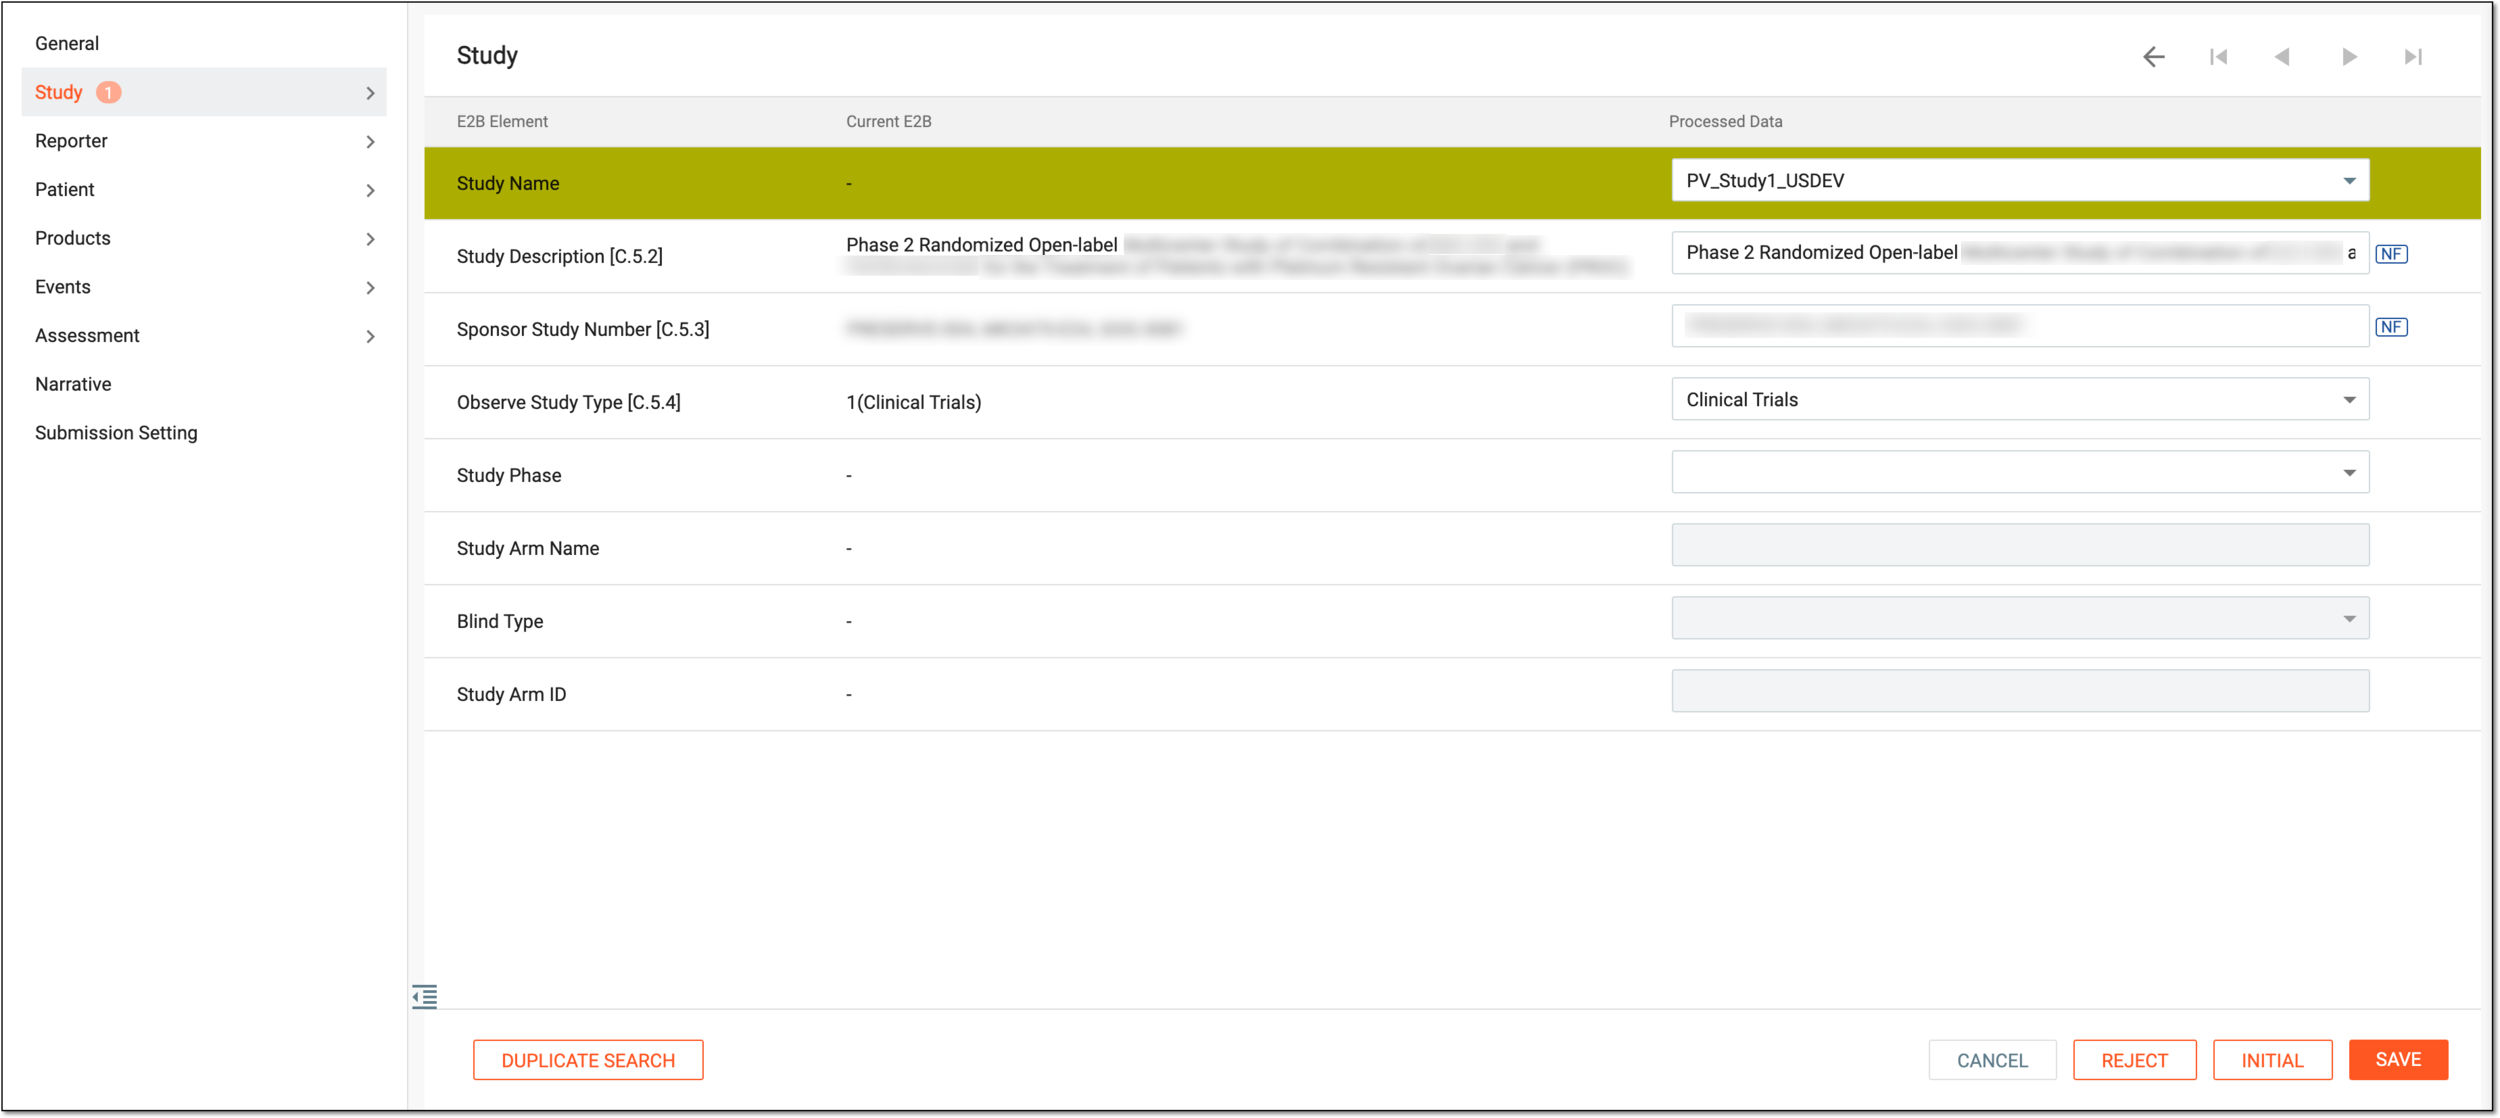Expand the Products sidebar chevron
2500x1118 pixels.
pos(370,239)
